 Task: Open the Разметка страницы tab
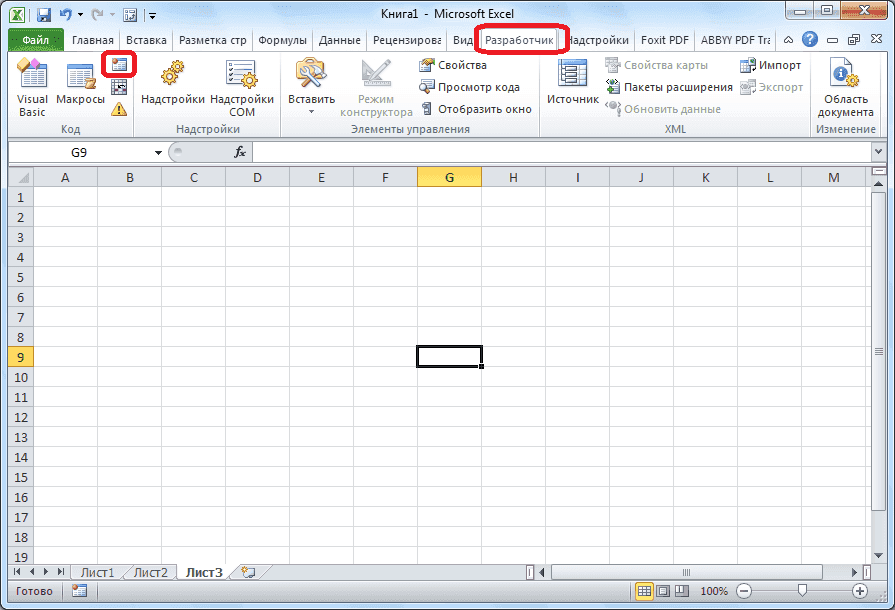[x=212, y=40]
